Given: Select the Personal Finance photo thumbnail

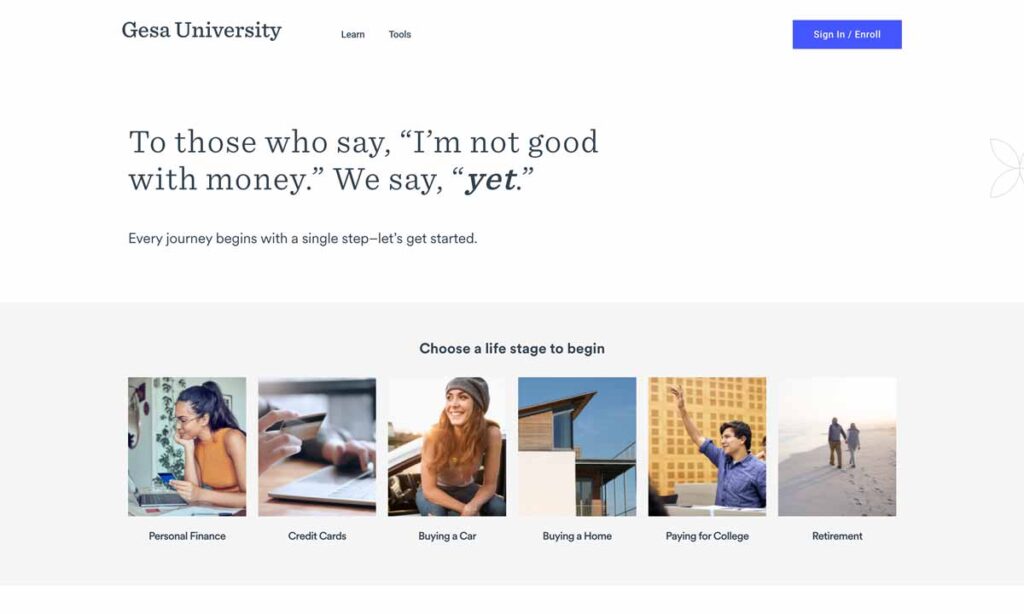Looking at the screenshot, I should coord(187,446).
